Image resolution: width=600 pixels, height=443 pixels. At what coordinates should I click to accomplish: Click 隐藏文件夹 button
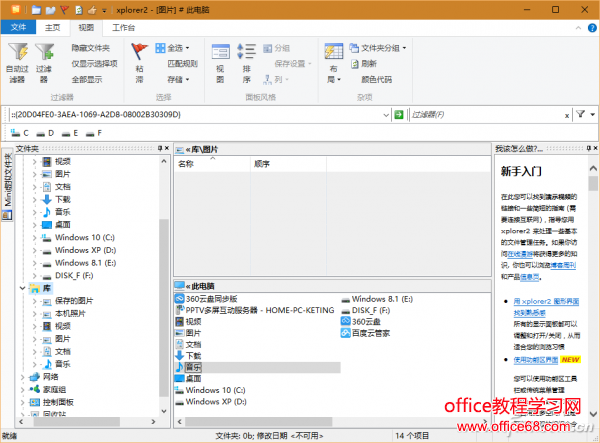(91, 48)
